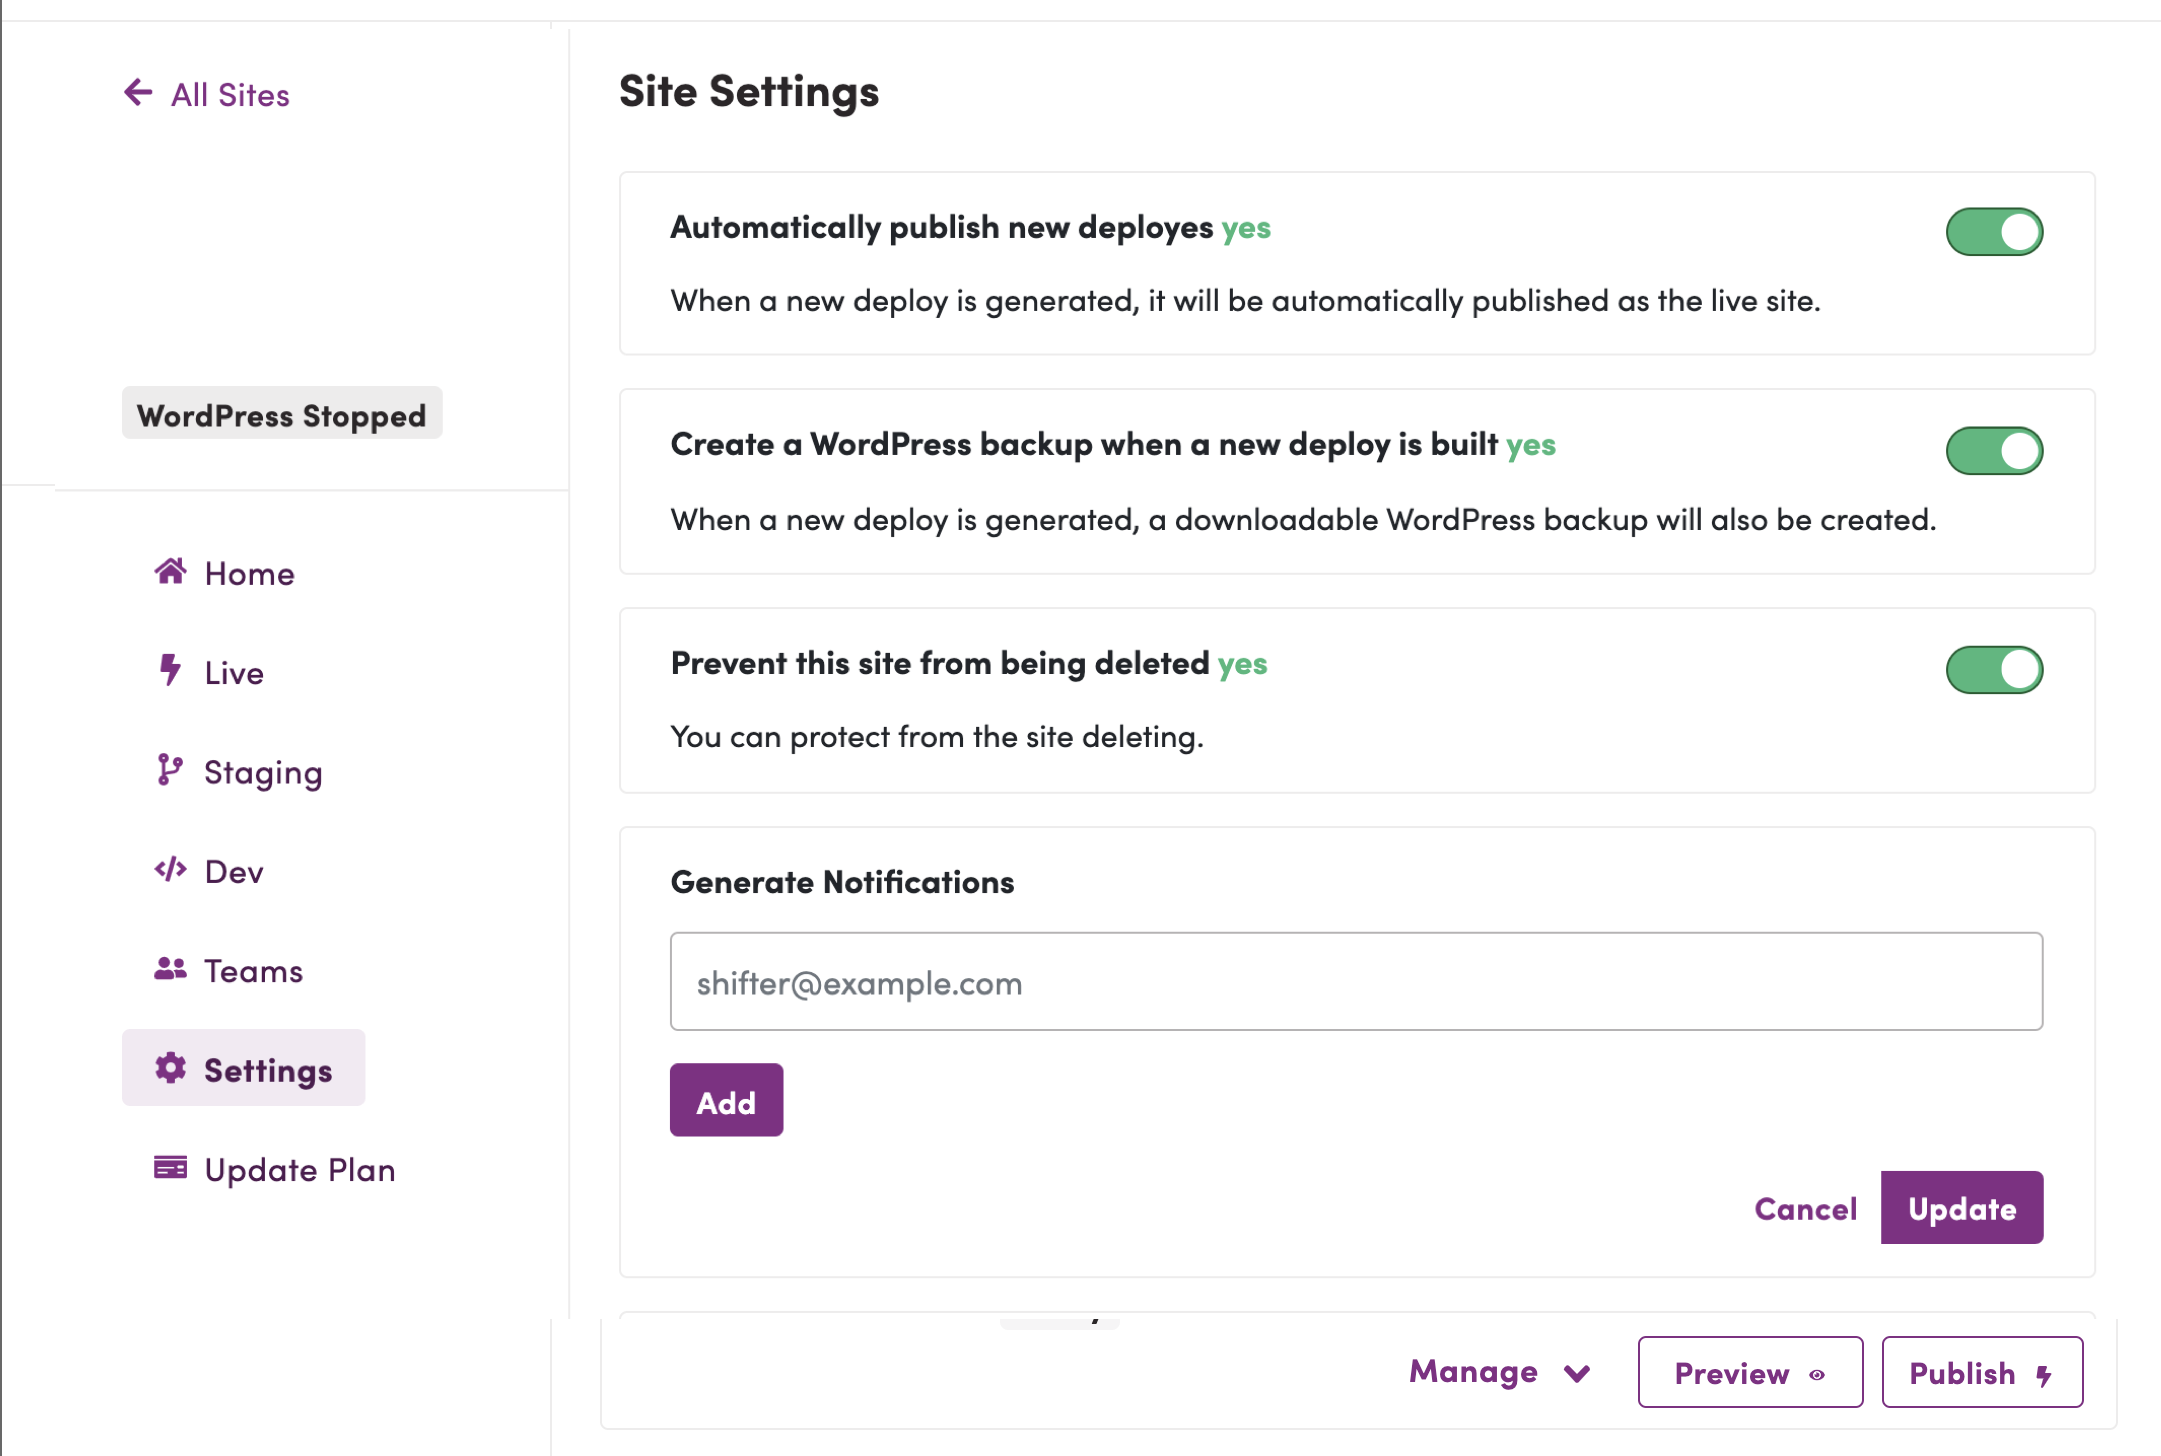Toggle Prevent this site from being deleted
The width and height of the screenshot is (2161, 1456).
pos(1994,670)
